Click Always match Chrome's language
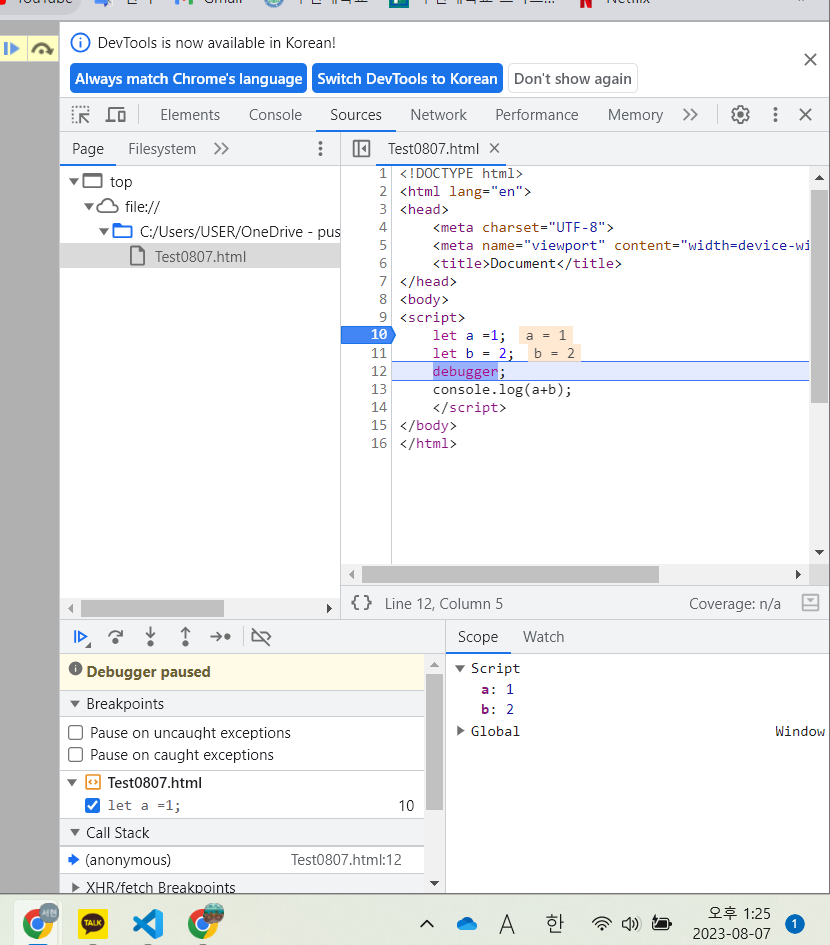 click(189, 78)
